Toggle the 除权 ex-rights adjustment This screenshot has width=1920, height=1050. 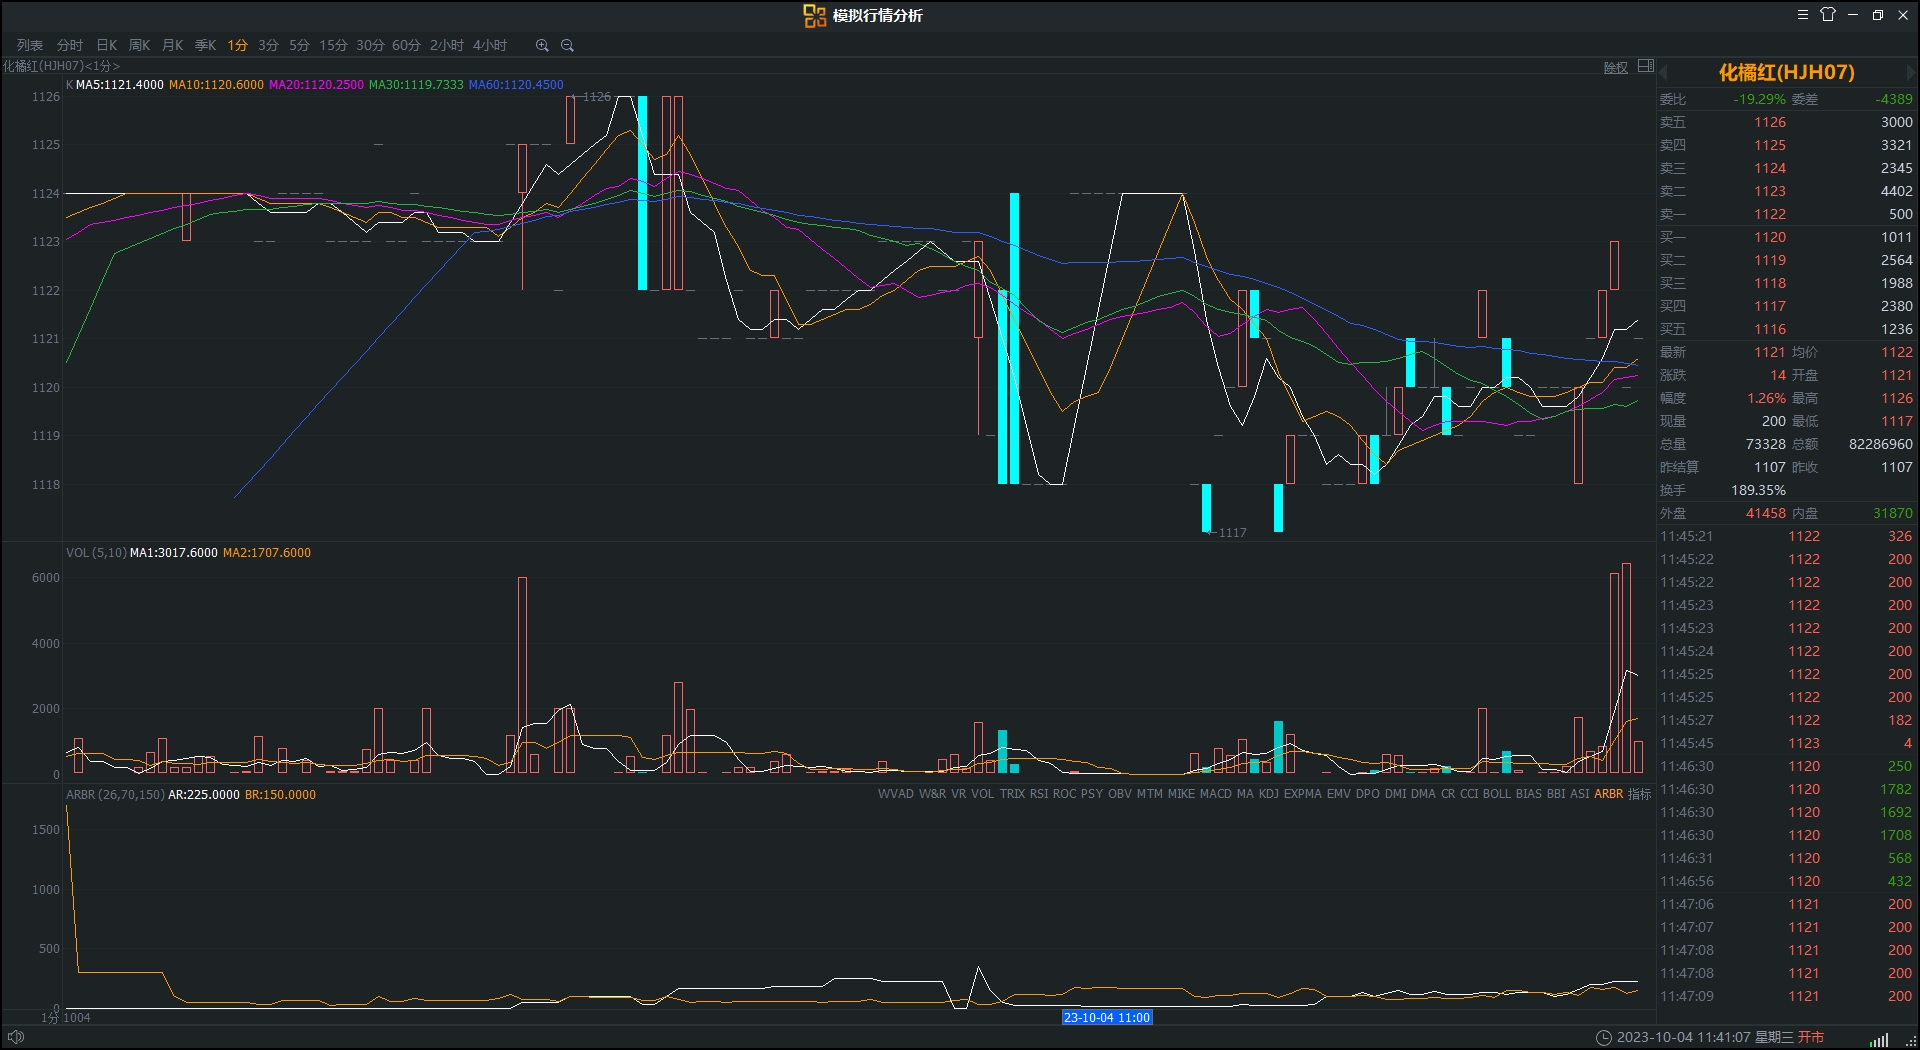click(x=1616, y=68)
